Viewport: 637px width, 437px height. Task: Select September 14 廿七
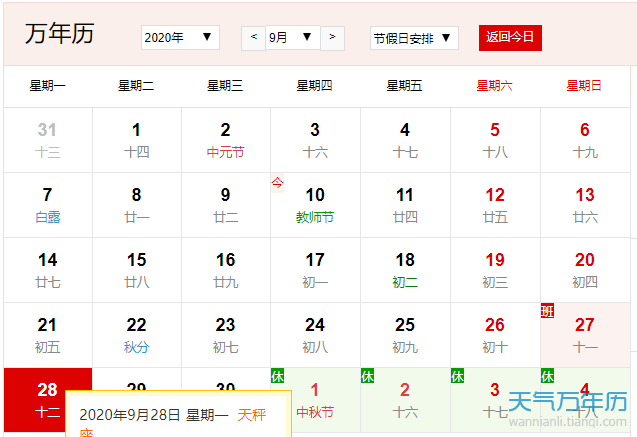48,270
